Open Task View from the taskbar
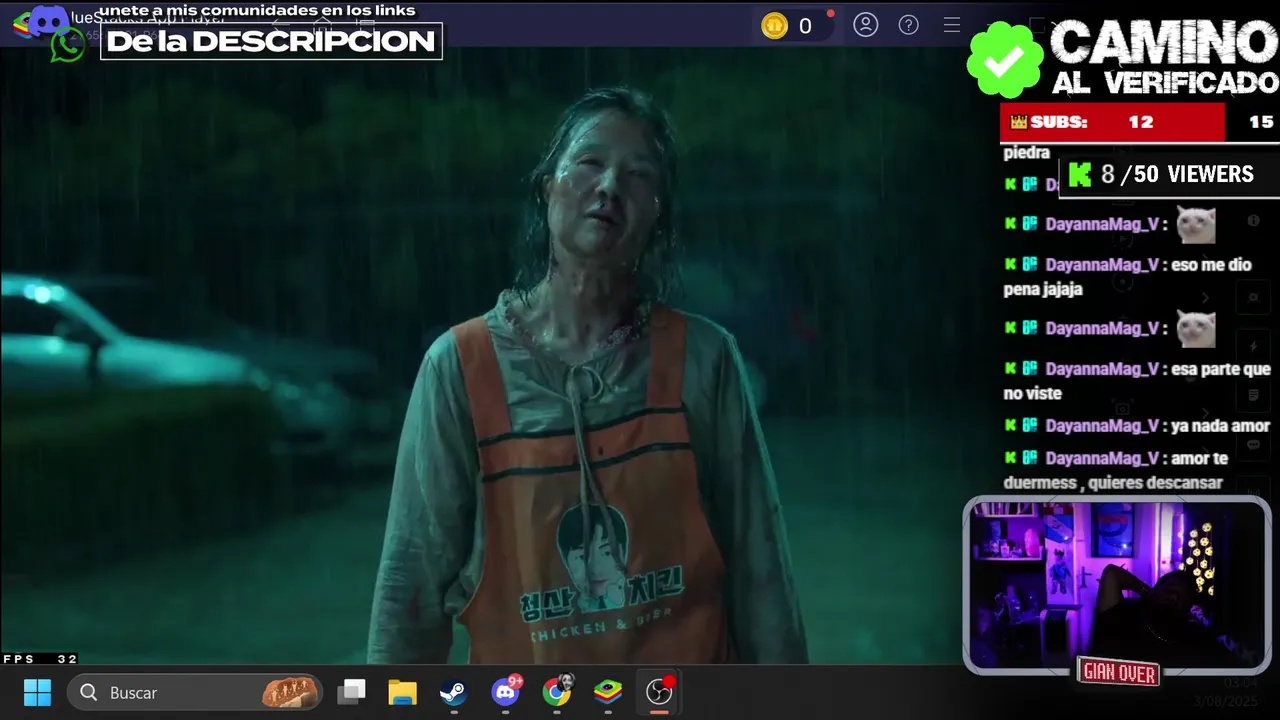This screenshot has height=720, width=1280. tap(351, 692)
